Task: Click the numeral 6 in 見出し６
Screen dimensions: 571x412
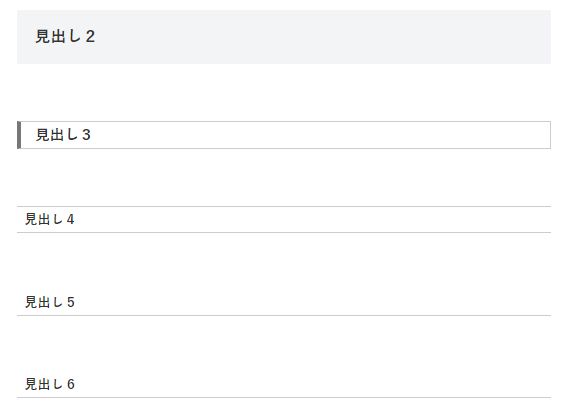Action: point(71,384)
